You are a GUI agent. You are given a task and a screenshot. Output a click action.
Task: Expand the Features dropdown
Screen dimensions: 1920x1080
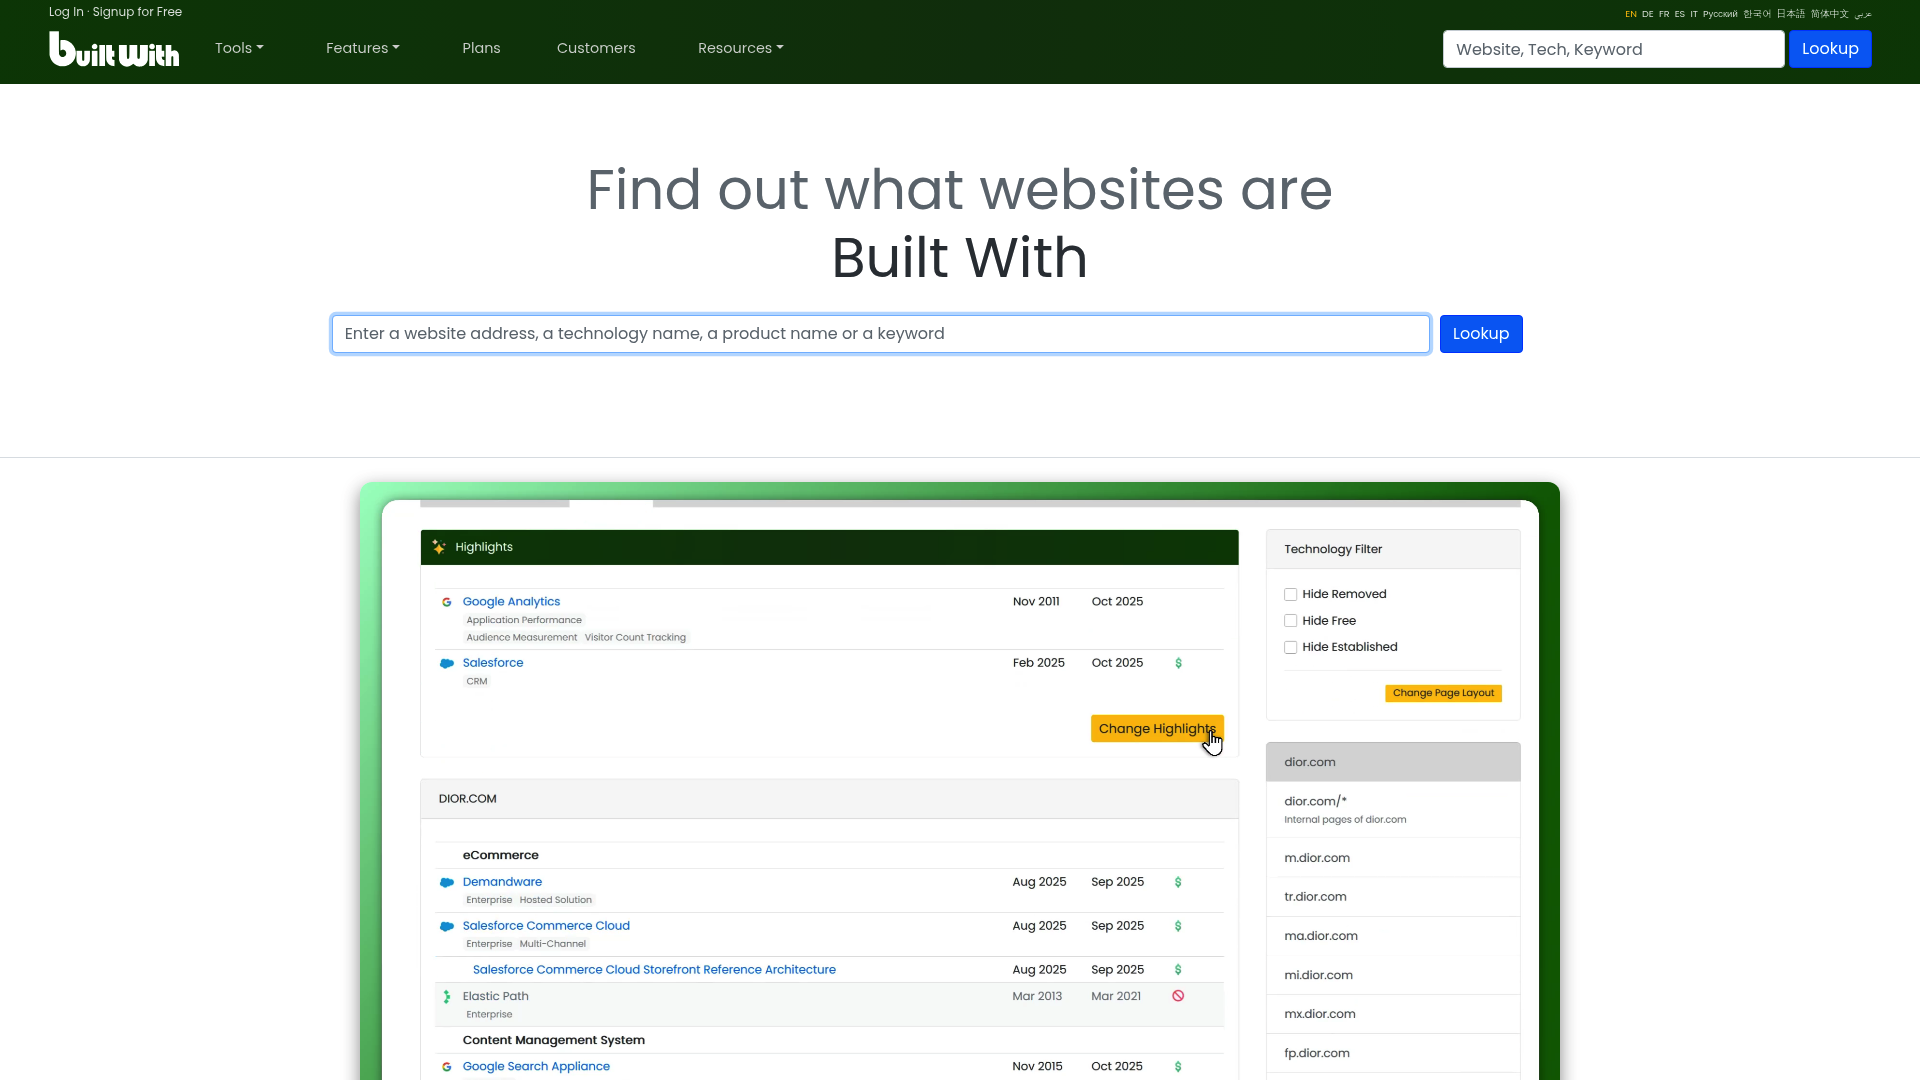[362, 48]
